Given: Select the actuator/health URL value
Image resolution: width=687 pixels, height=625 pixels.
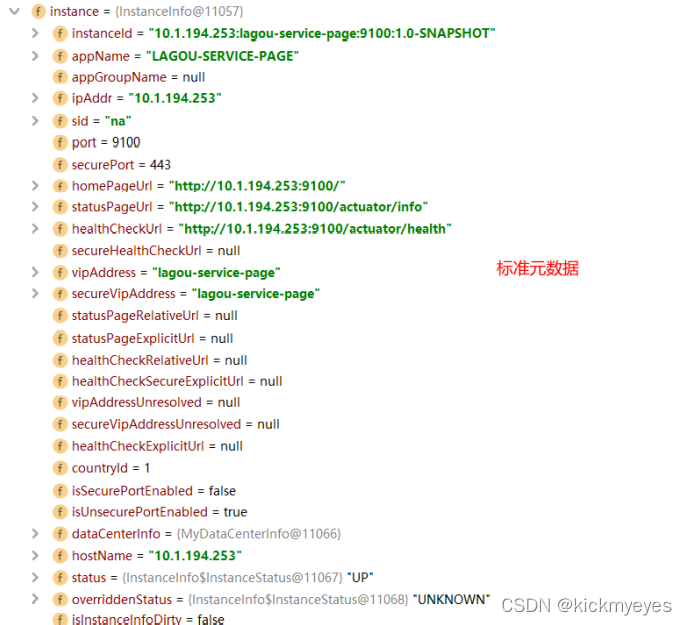Looking at the screenshot, I should (315, 229).
